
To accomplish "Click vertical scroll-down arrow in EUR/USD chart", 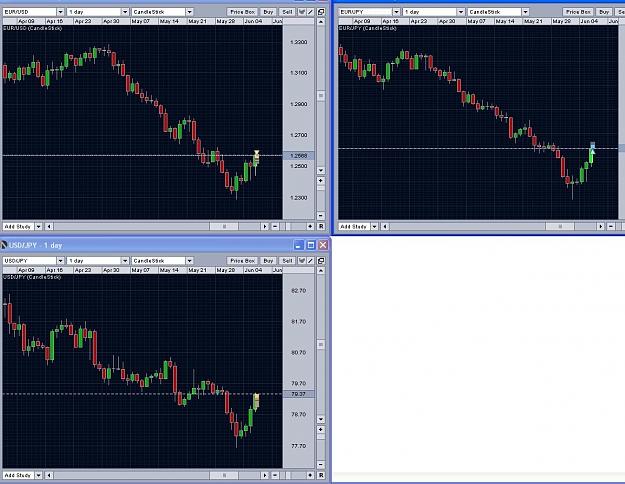I will (321, 170).
